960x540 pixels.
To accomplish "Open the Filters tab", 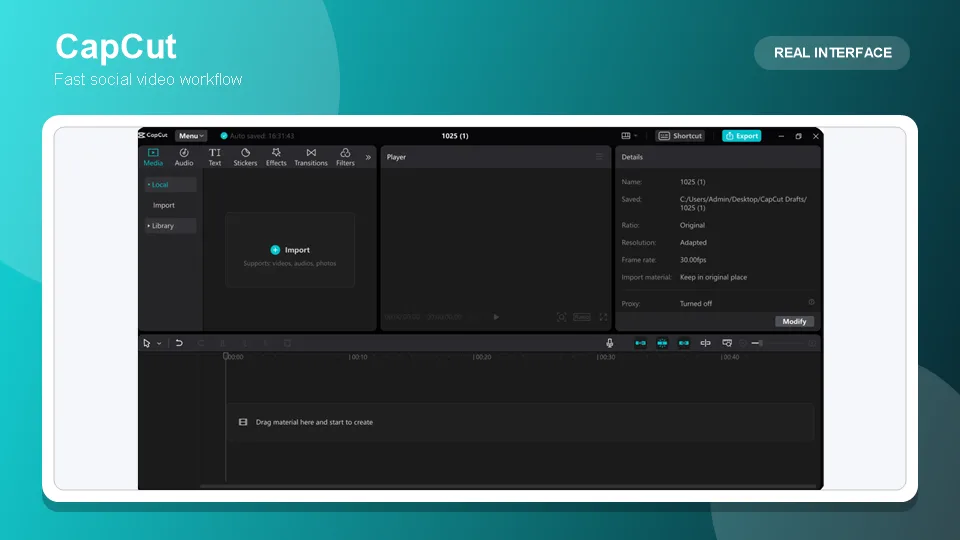I will pos(345,157).
